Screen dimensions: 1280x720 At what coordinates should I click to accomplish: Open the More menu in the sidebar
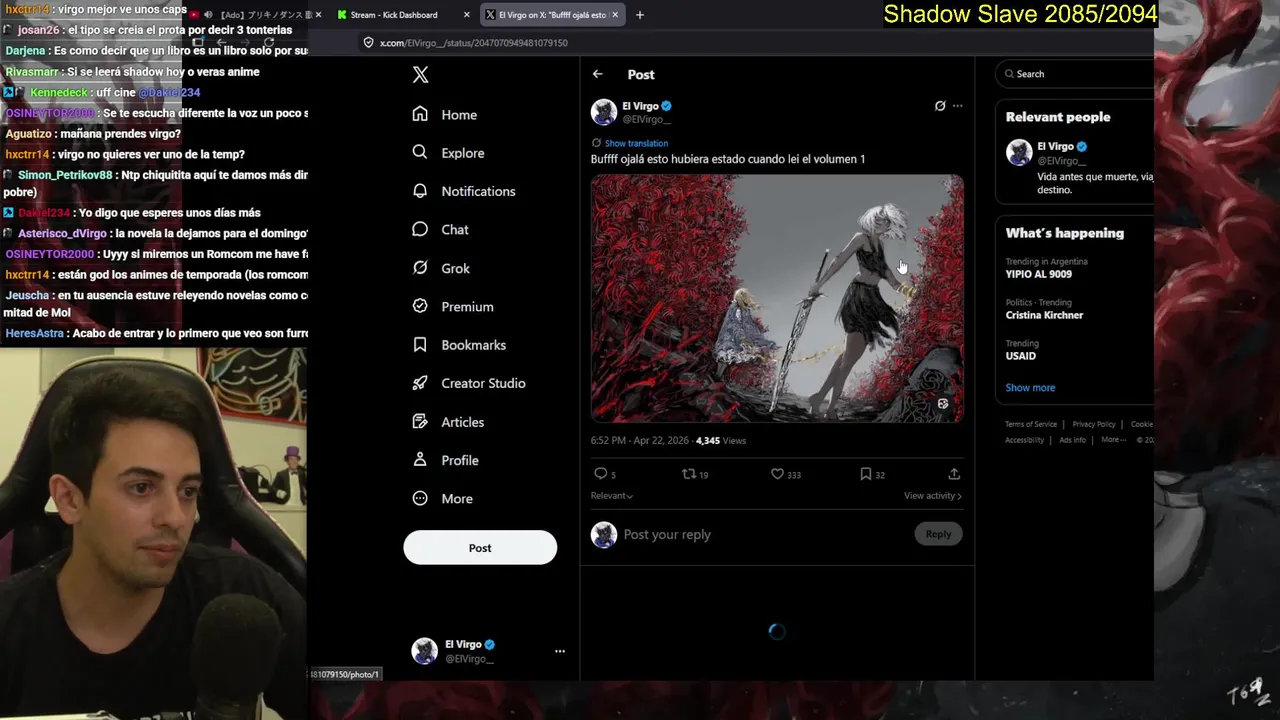coord(442,499)
